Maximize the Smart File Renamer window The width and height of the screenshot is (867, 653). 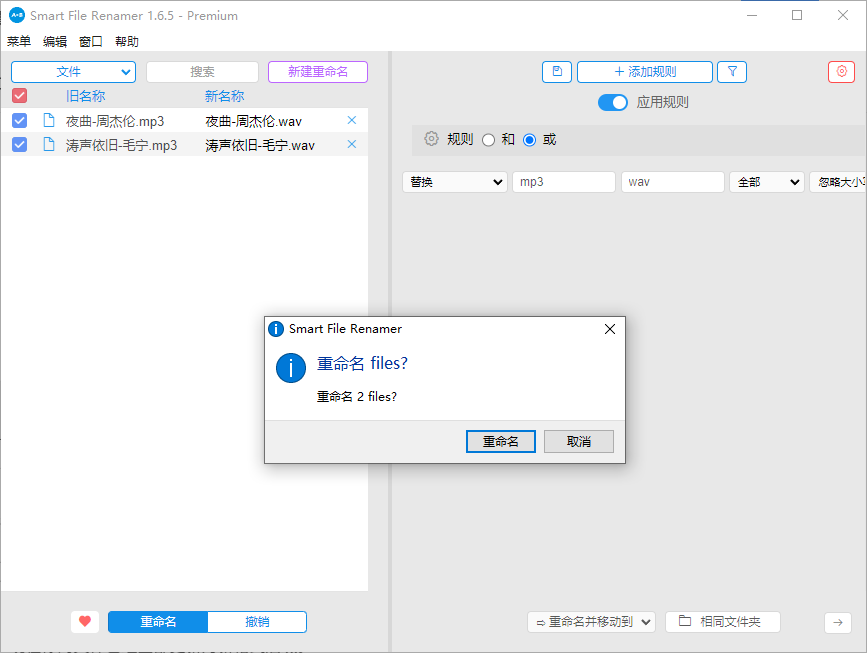point(797,15)
